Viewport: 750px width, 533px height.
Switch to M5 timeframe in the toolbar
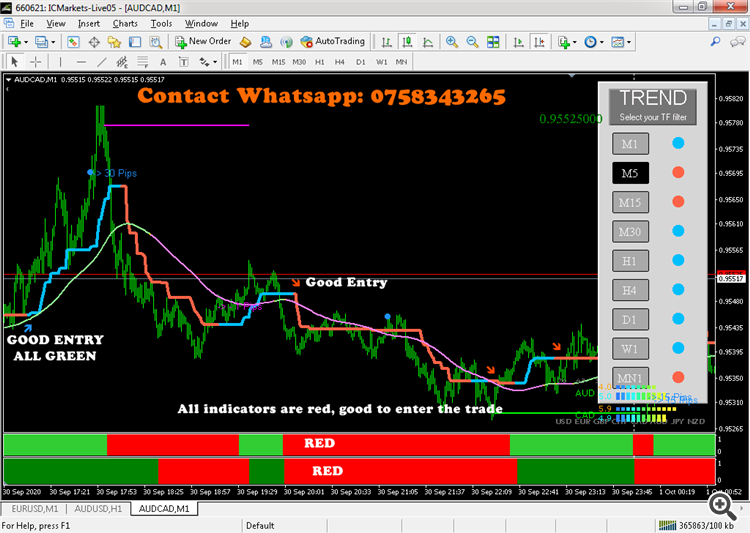pyautogui.click(x=258, y=62)
